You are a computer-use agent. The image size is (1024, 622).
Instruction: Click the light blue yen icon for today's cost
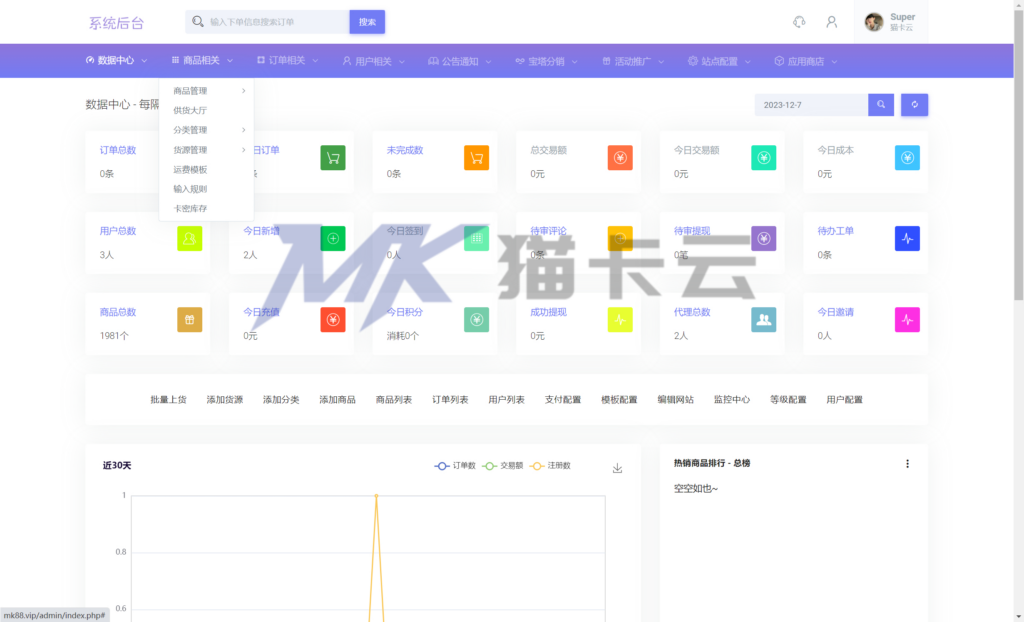pyautogui.click(x=907, y=157)
